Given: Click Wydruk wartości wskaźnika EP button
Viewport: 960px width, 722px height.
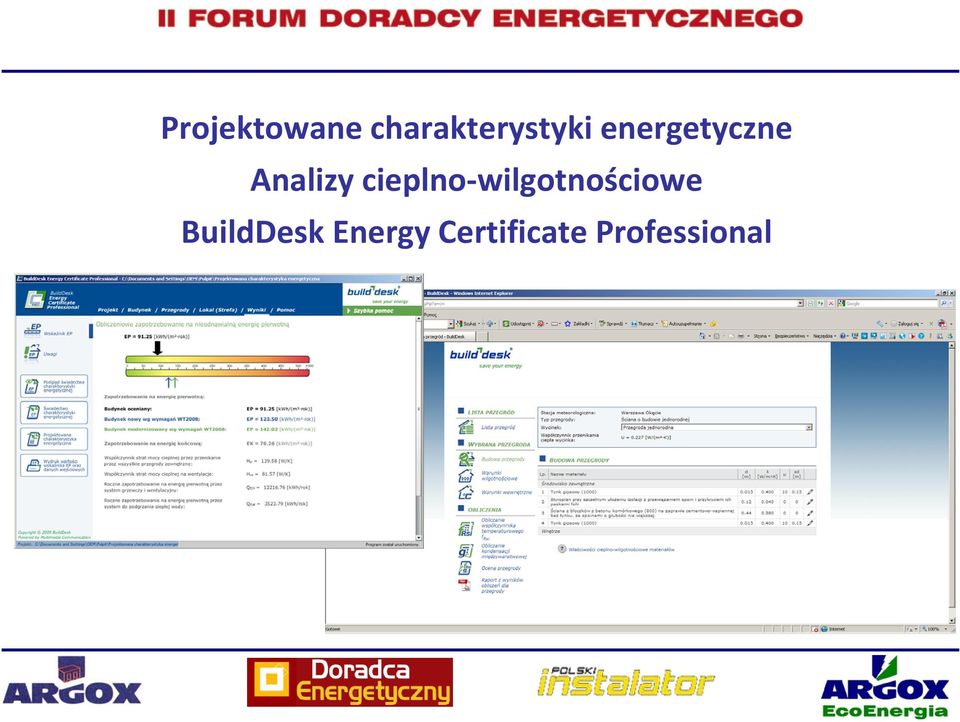Looking at the screenshot, I should pos(54,465).
